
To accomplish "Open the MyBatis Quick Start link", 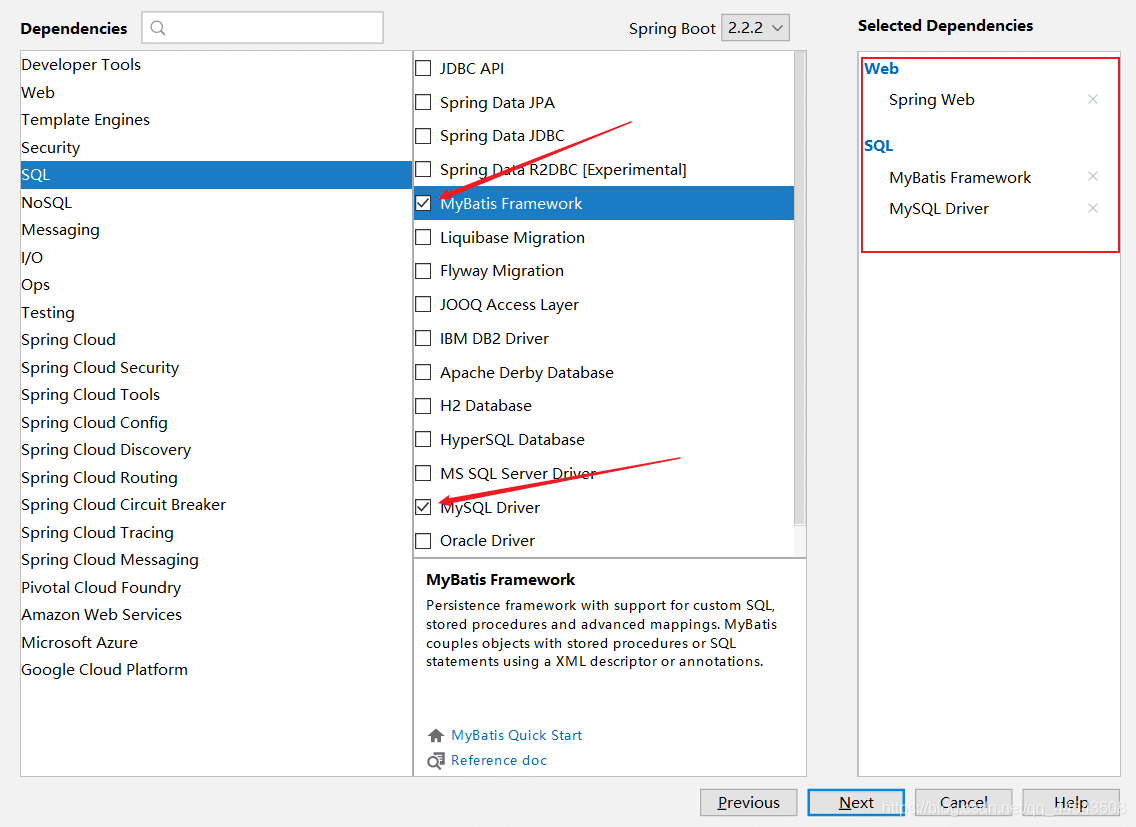I will [517, 735].
